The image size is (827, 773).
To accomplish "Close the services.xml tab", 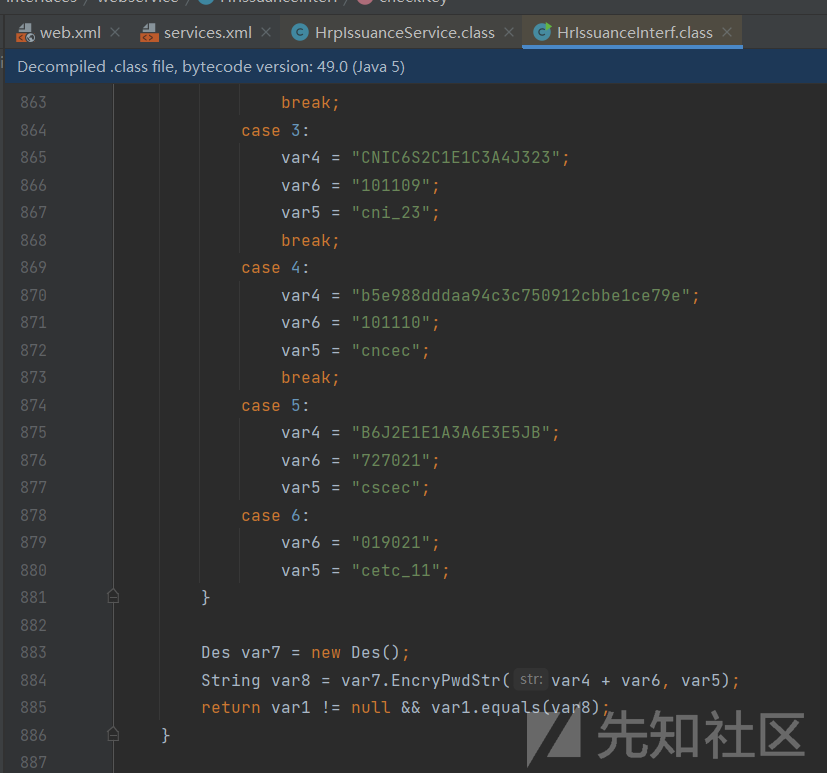I will pos(266,33).
